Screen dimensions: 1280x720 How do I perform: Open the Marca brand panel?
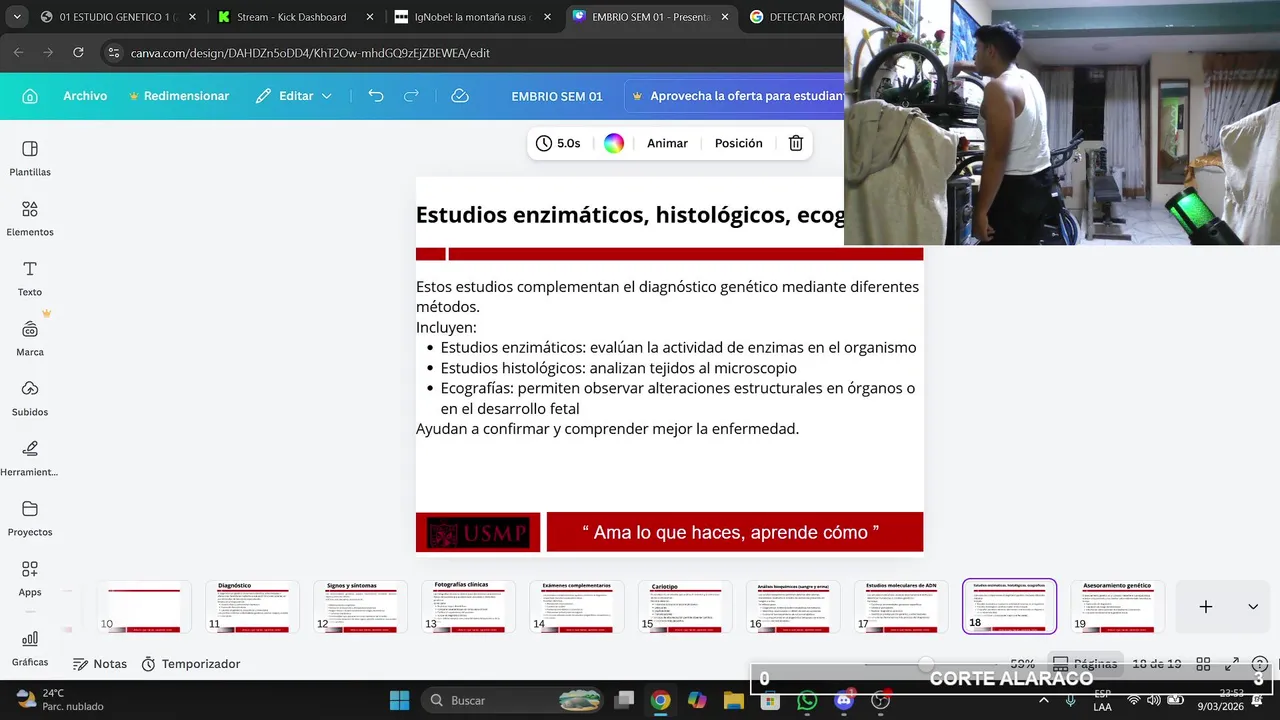tap(30, 338)
